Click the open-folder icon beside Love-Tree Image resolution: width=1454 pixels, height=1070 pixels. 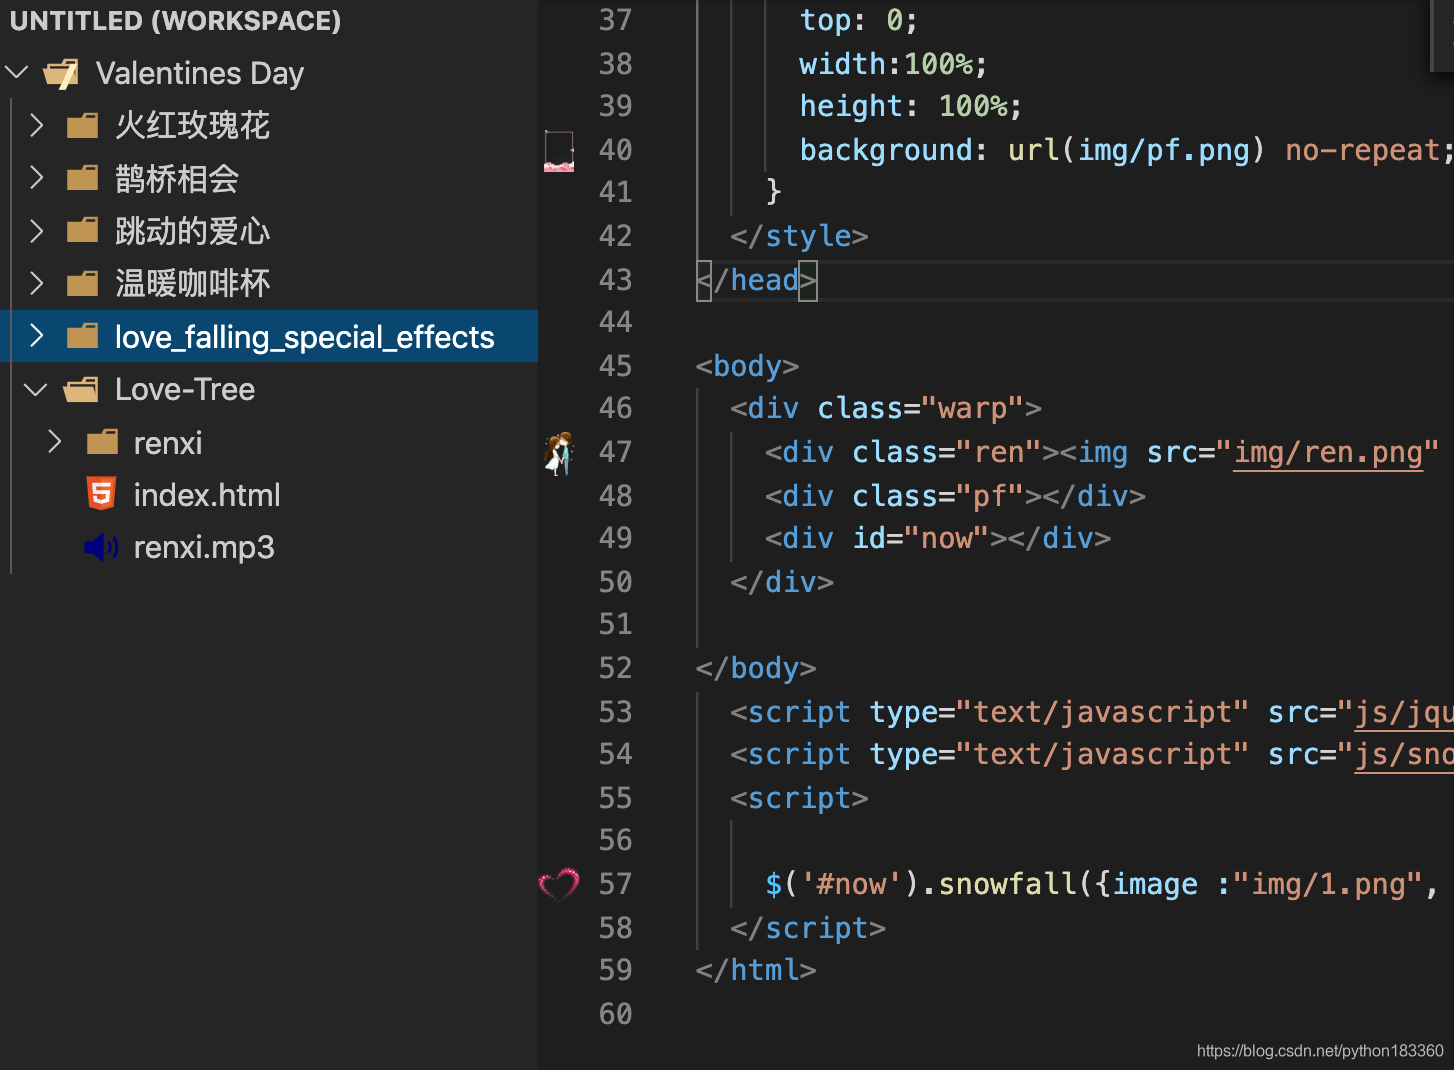tap(81, 389)
